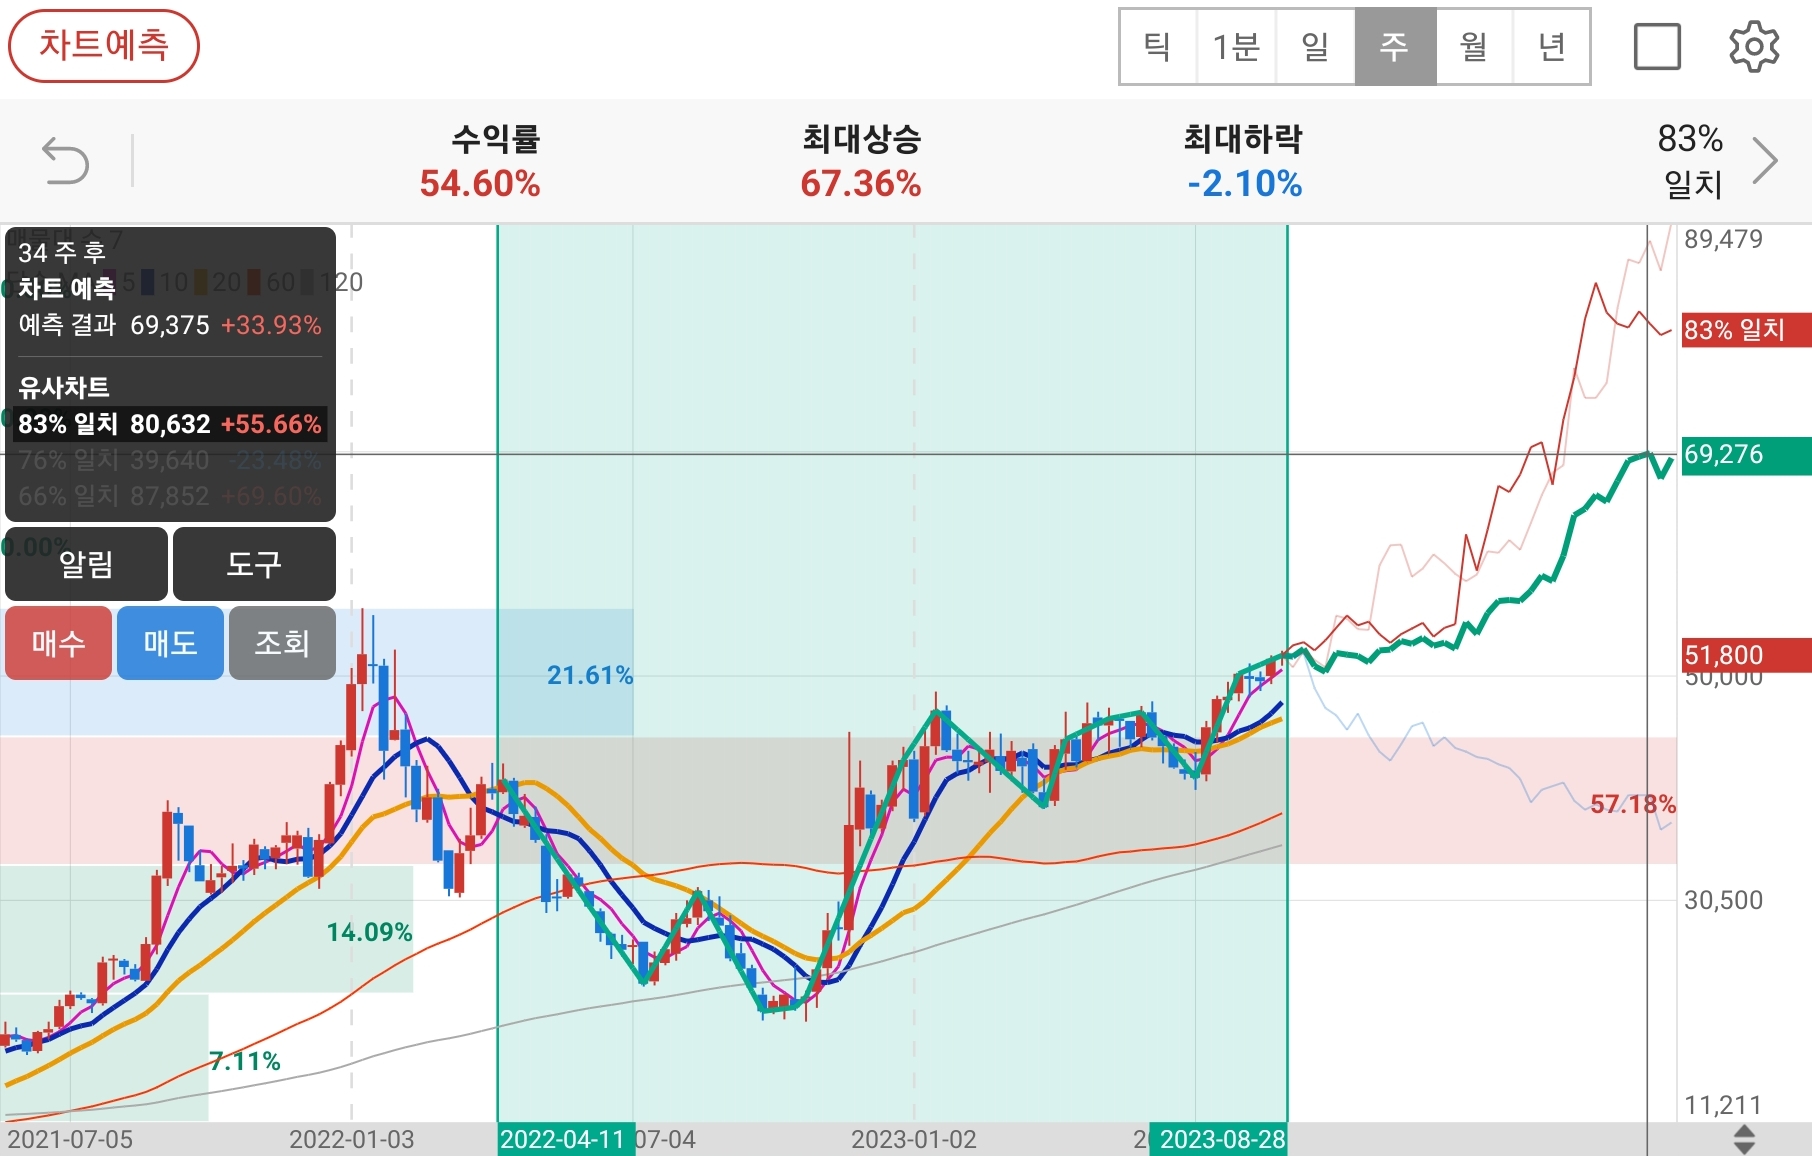
Task: Click the 89,479 price axis label
Action: [1723, 239]
